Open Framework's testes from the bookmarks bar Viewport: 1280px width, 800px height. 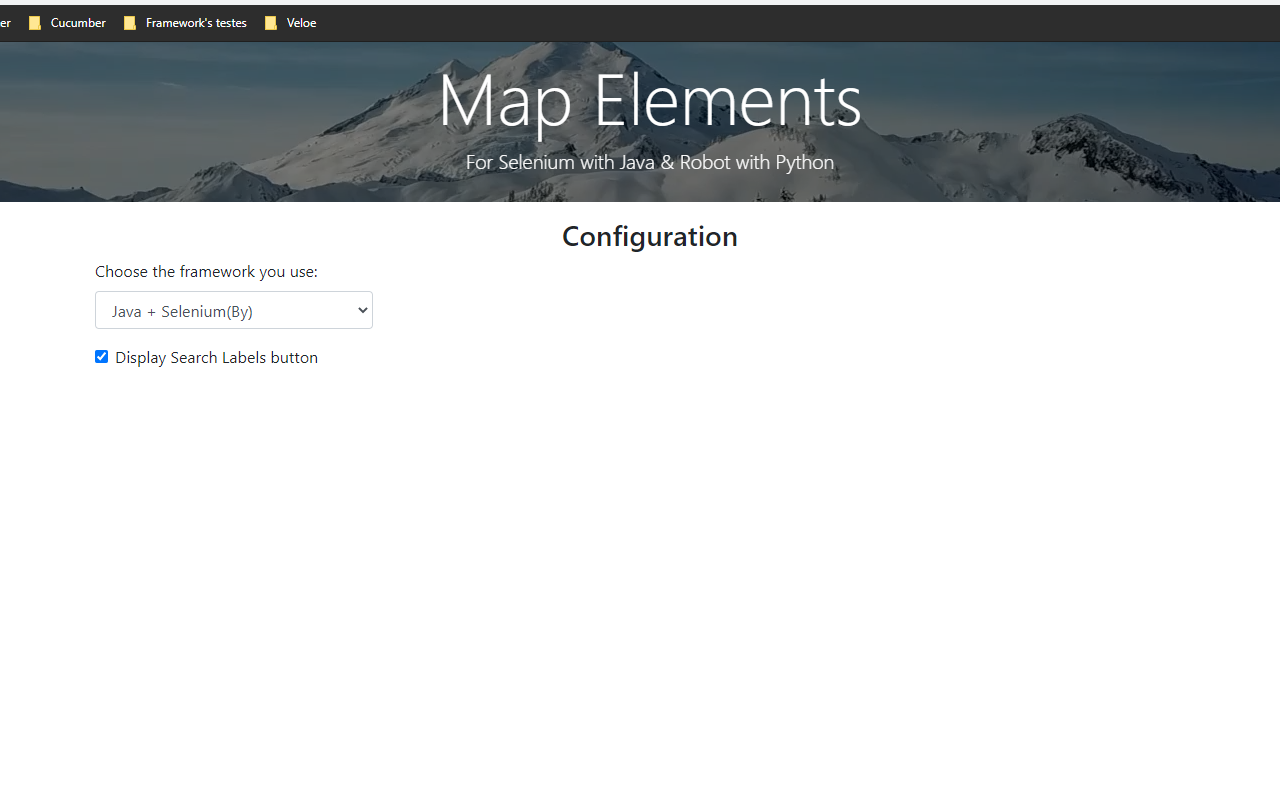pyautogui.click(x=195, y=22)
